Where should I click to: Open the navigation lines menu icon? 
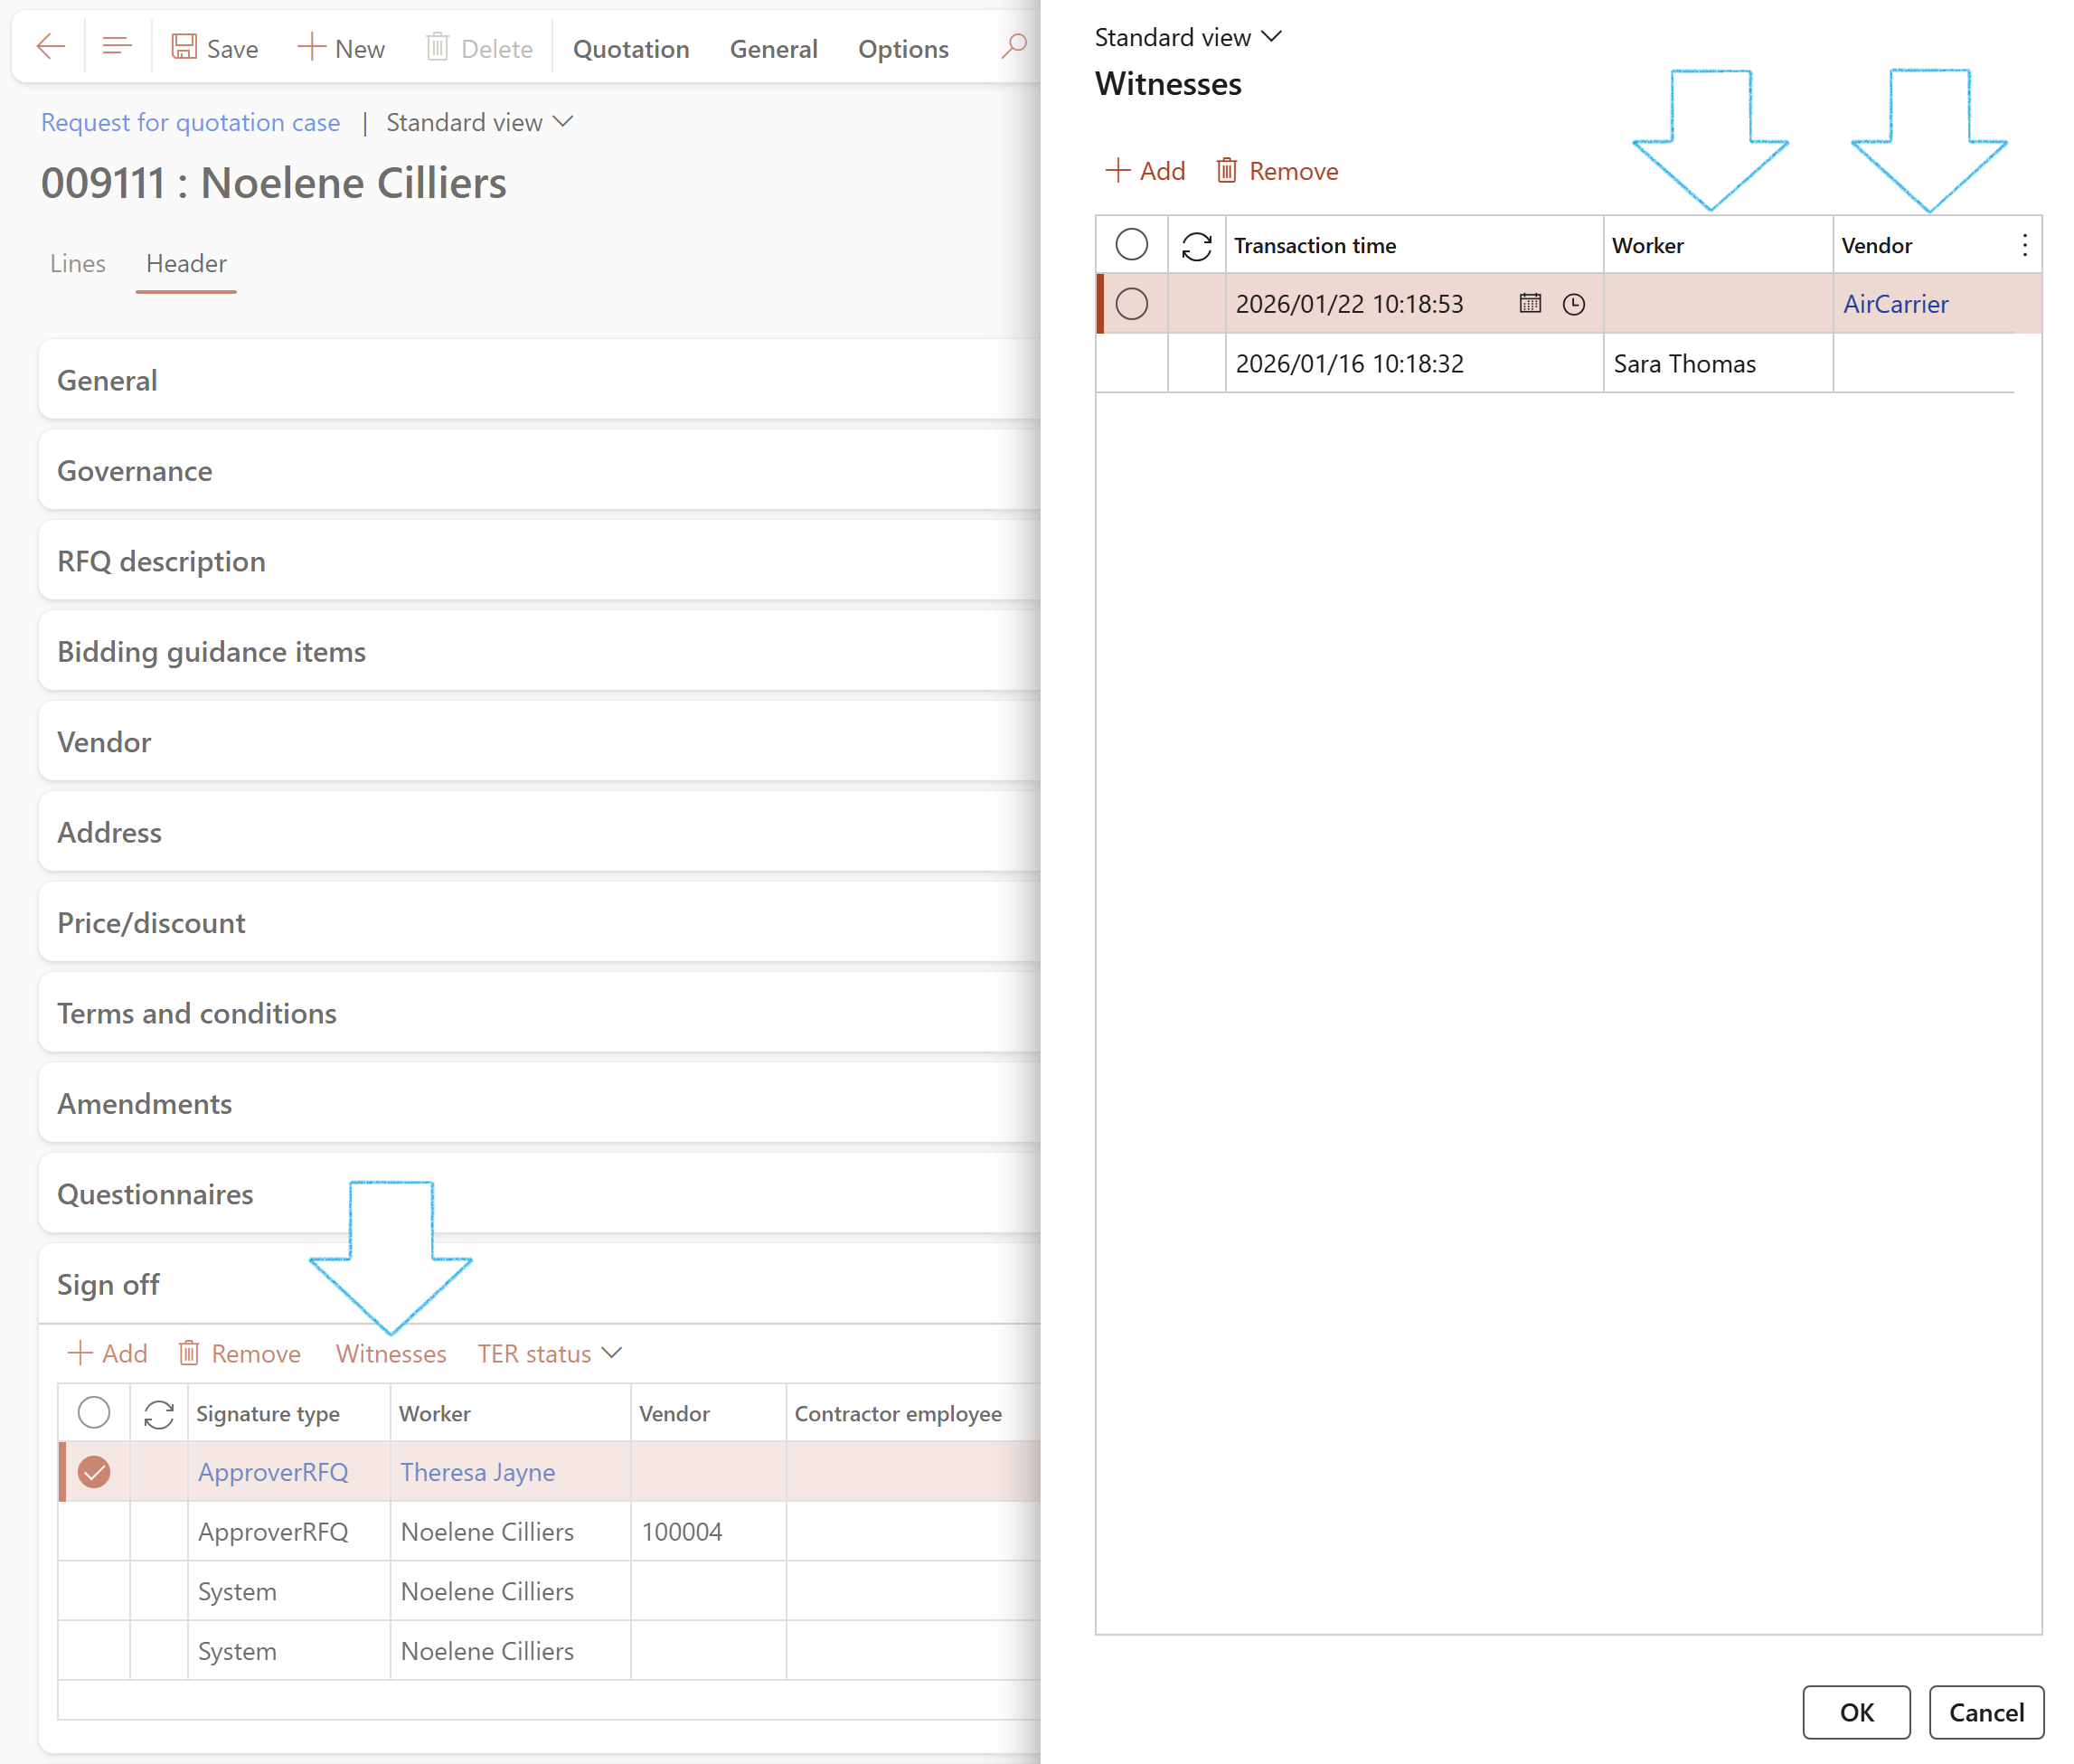pyautogui.click(x=117, y=47)
